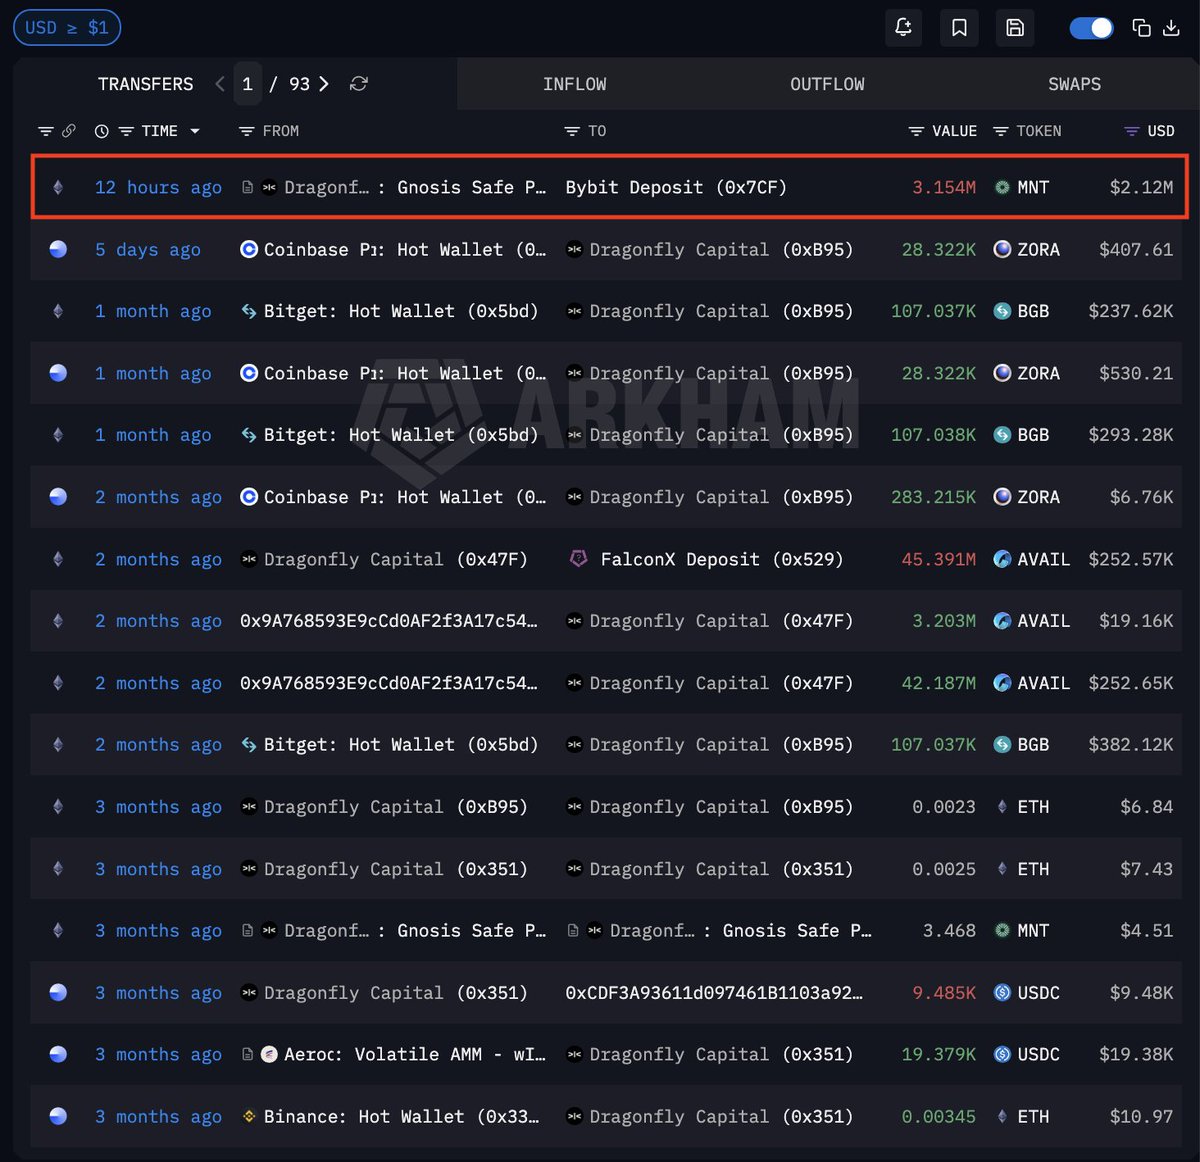Go to previous page arrow
Screen dimensions: 1200x1162
(x=220, y=84)
